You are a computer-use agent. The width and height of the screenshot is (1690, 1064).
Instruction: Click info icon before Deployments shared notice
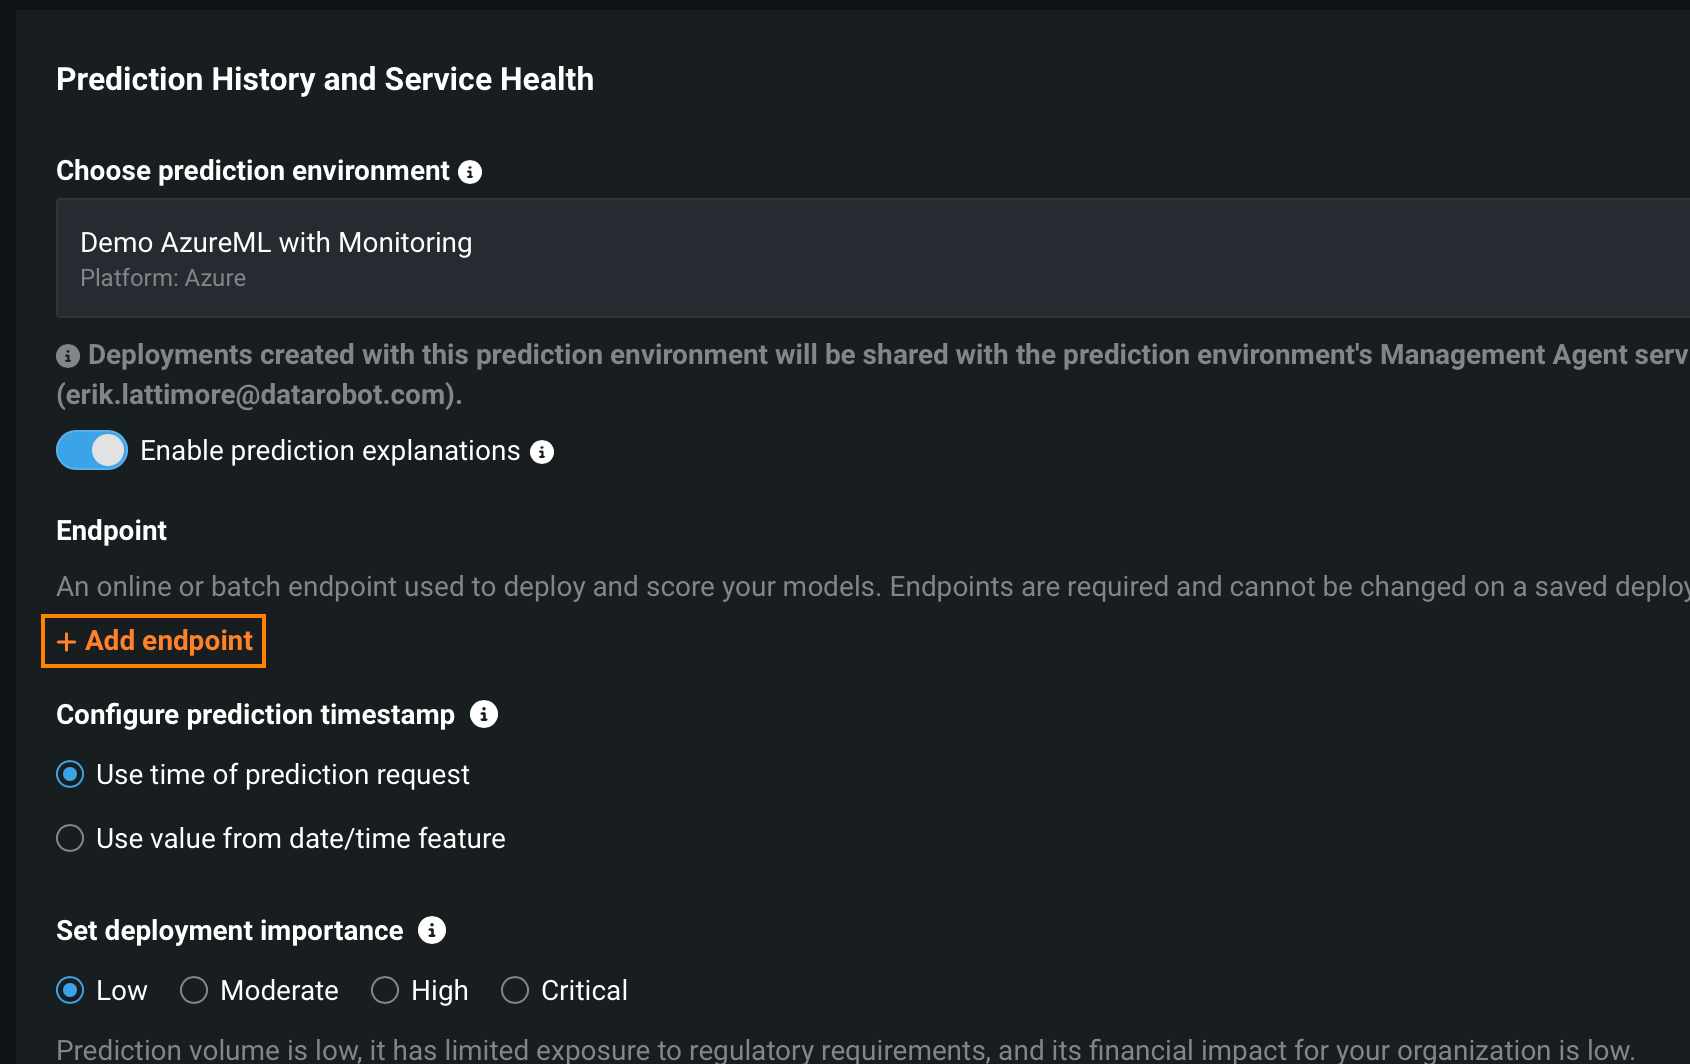tap(68, 355)
